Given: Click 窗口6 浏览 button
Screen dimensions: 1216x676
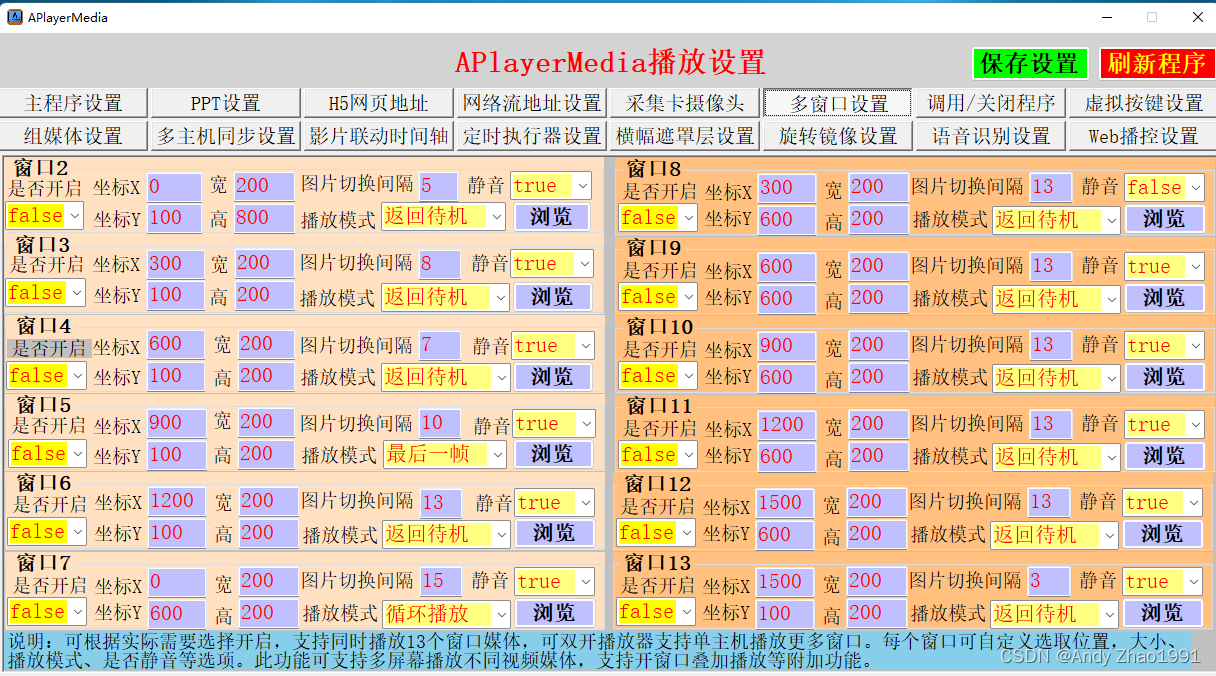Looking at the screenshot, I should (x=556, y=534).
